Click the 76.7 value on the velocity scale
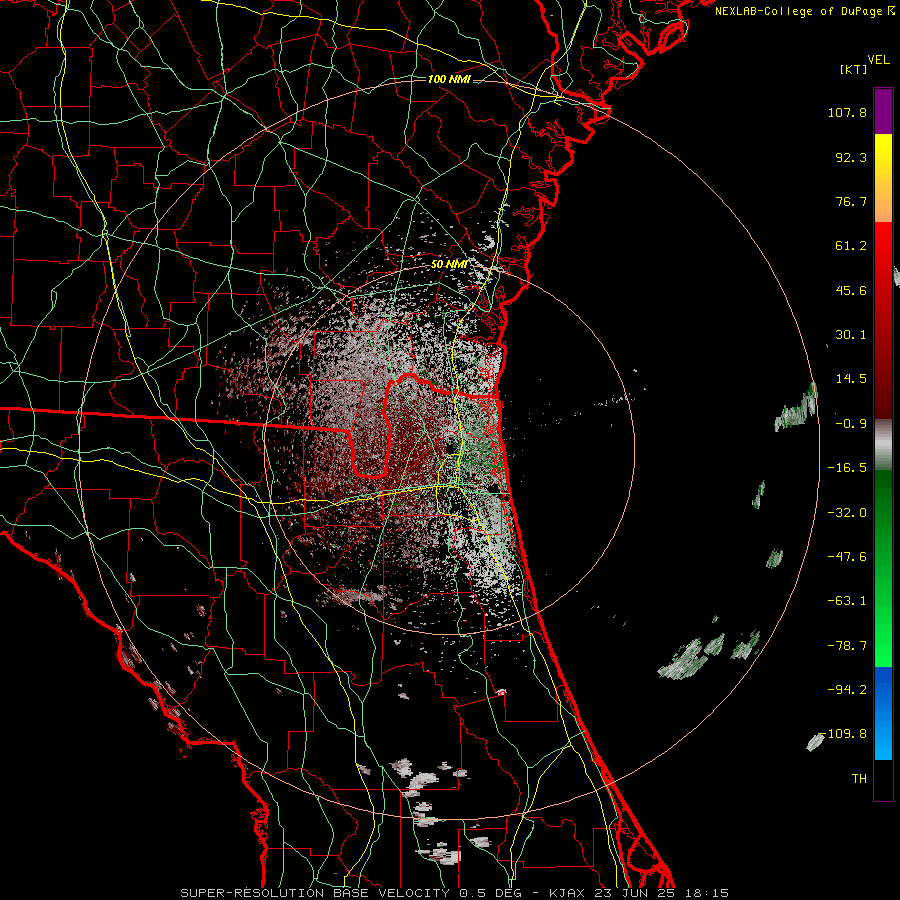 click(x=851, y=201)
